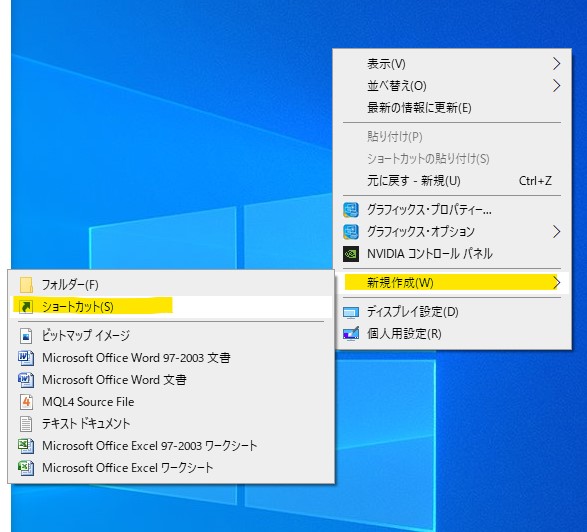Image resolution: width=587 pixels, height=532 pixels.
Task: Click empty desktop wallpaper to dismiss menu
Action: tap(150, 131)
